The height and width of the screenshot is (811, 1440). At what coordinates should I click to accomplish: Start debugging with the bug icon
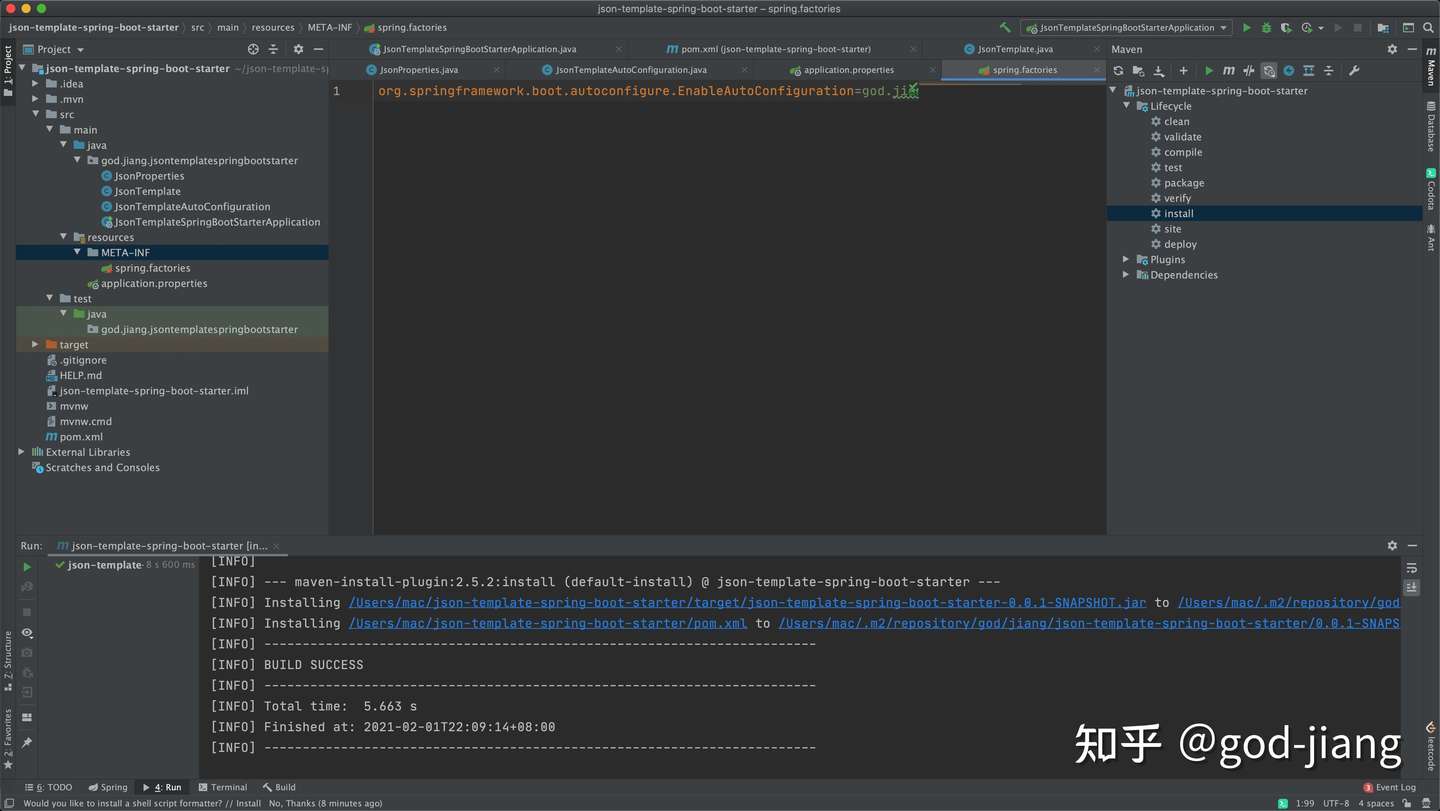pos(1267,28)
